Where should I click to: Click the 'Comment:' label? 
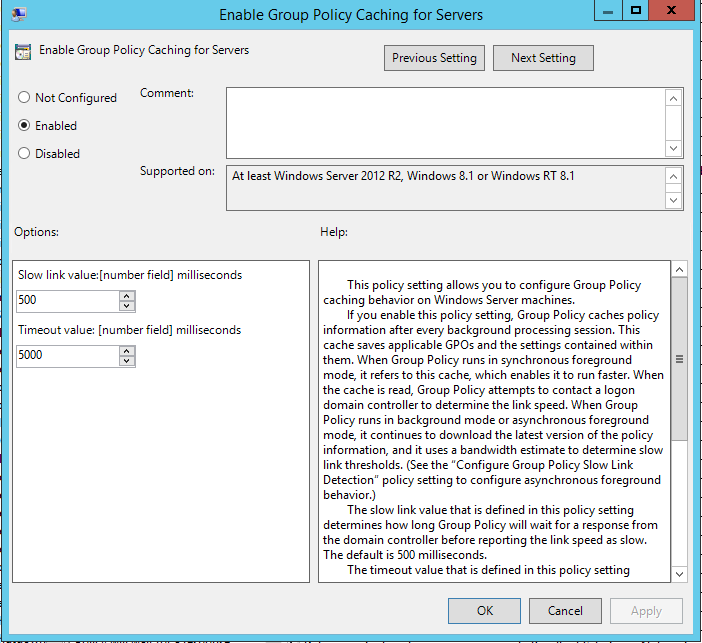point(167,93)
